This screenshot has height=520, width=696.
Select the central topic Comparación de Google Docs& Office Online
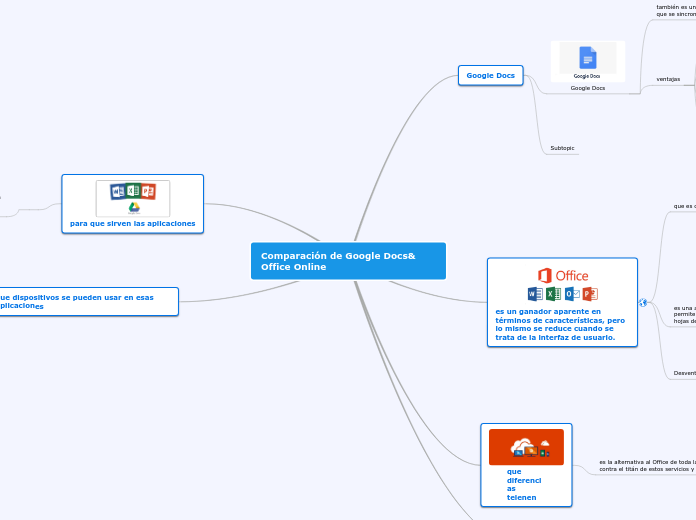[x=348, y=261]
